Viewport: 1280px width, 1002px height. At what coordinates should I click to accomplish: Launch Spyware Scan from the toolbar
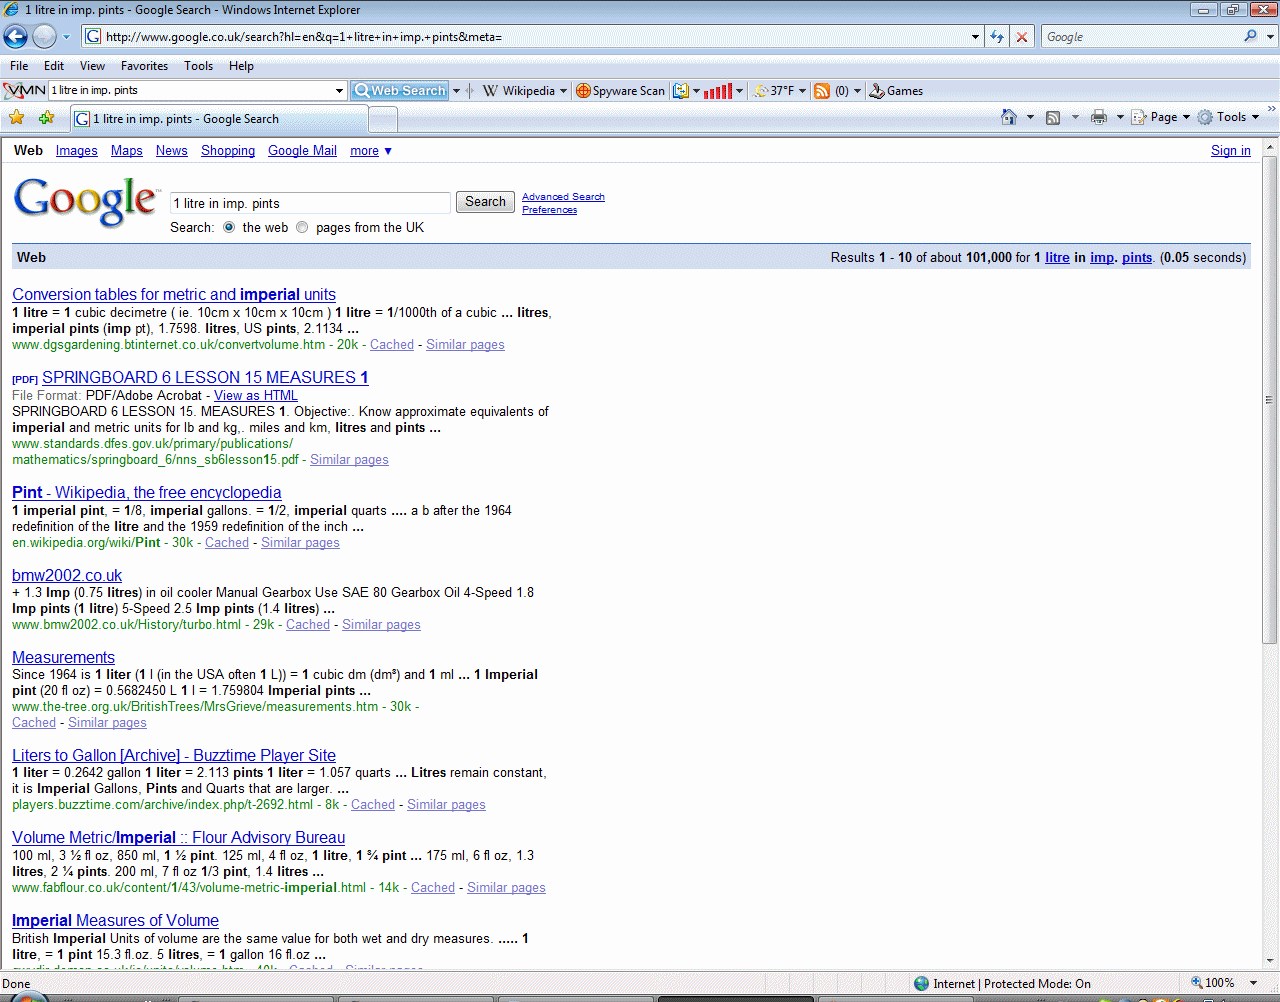click(x=620, y=91)
